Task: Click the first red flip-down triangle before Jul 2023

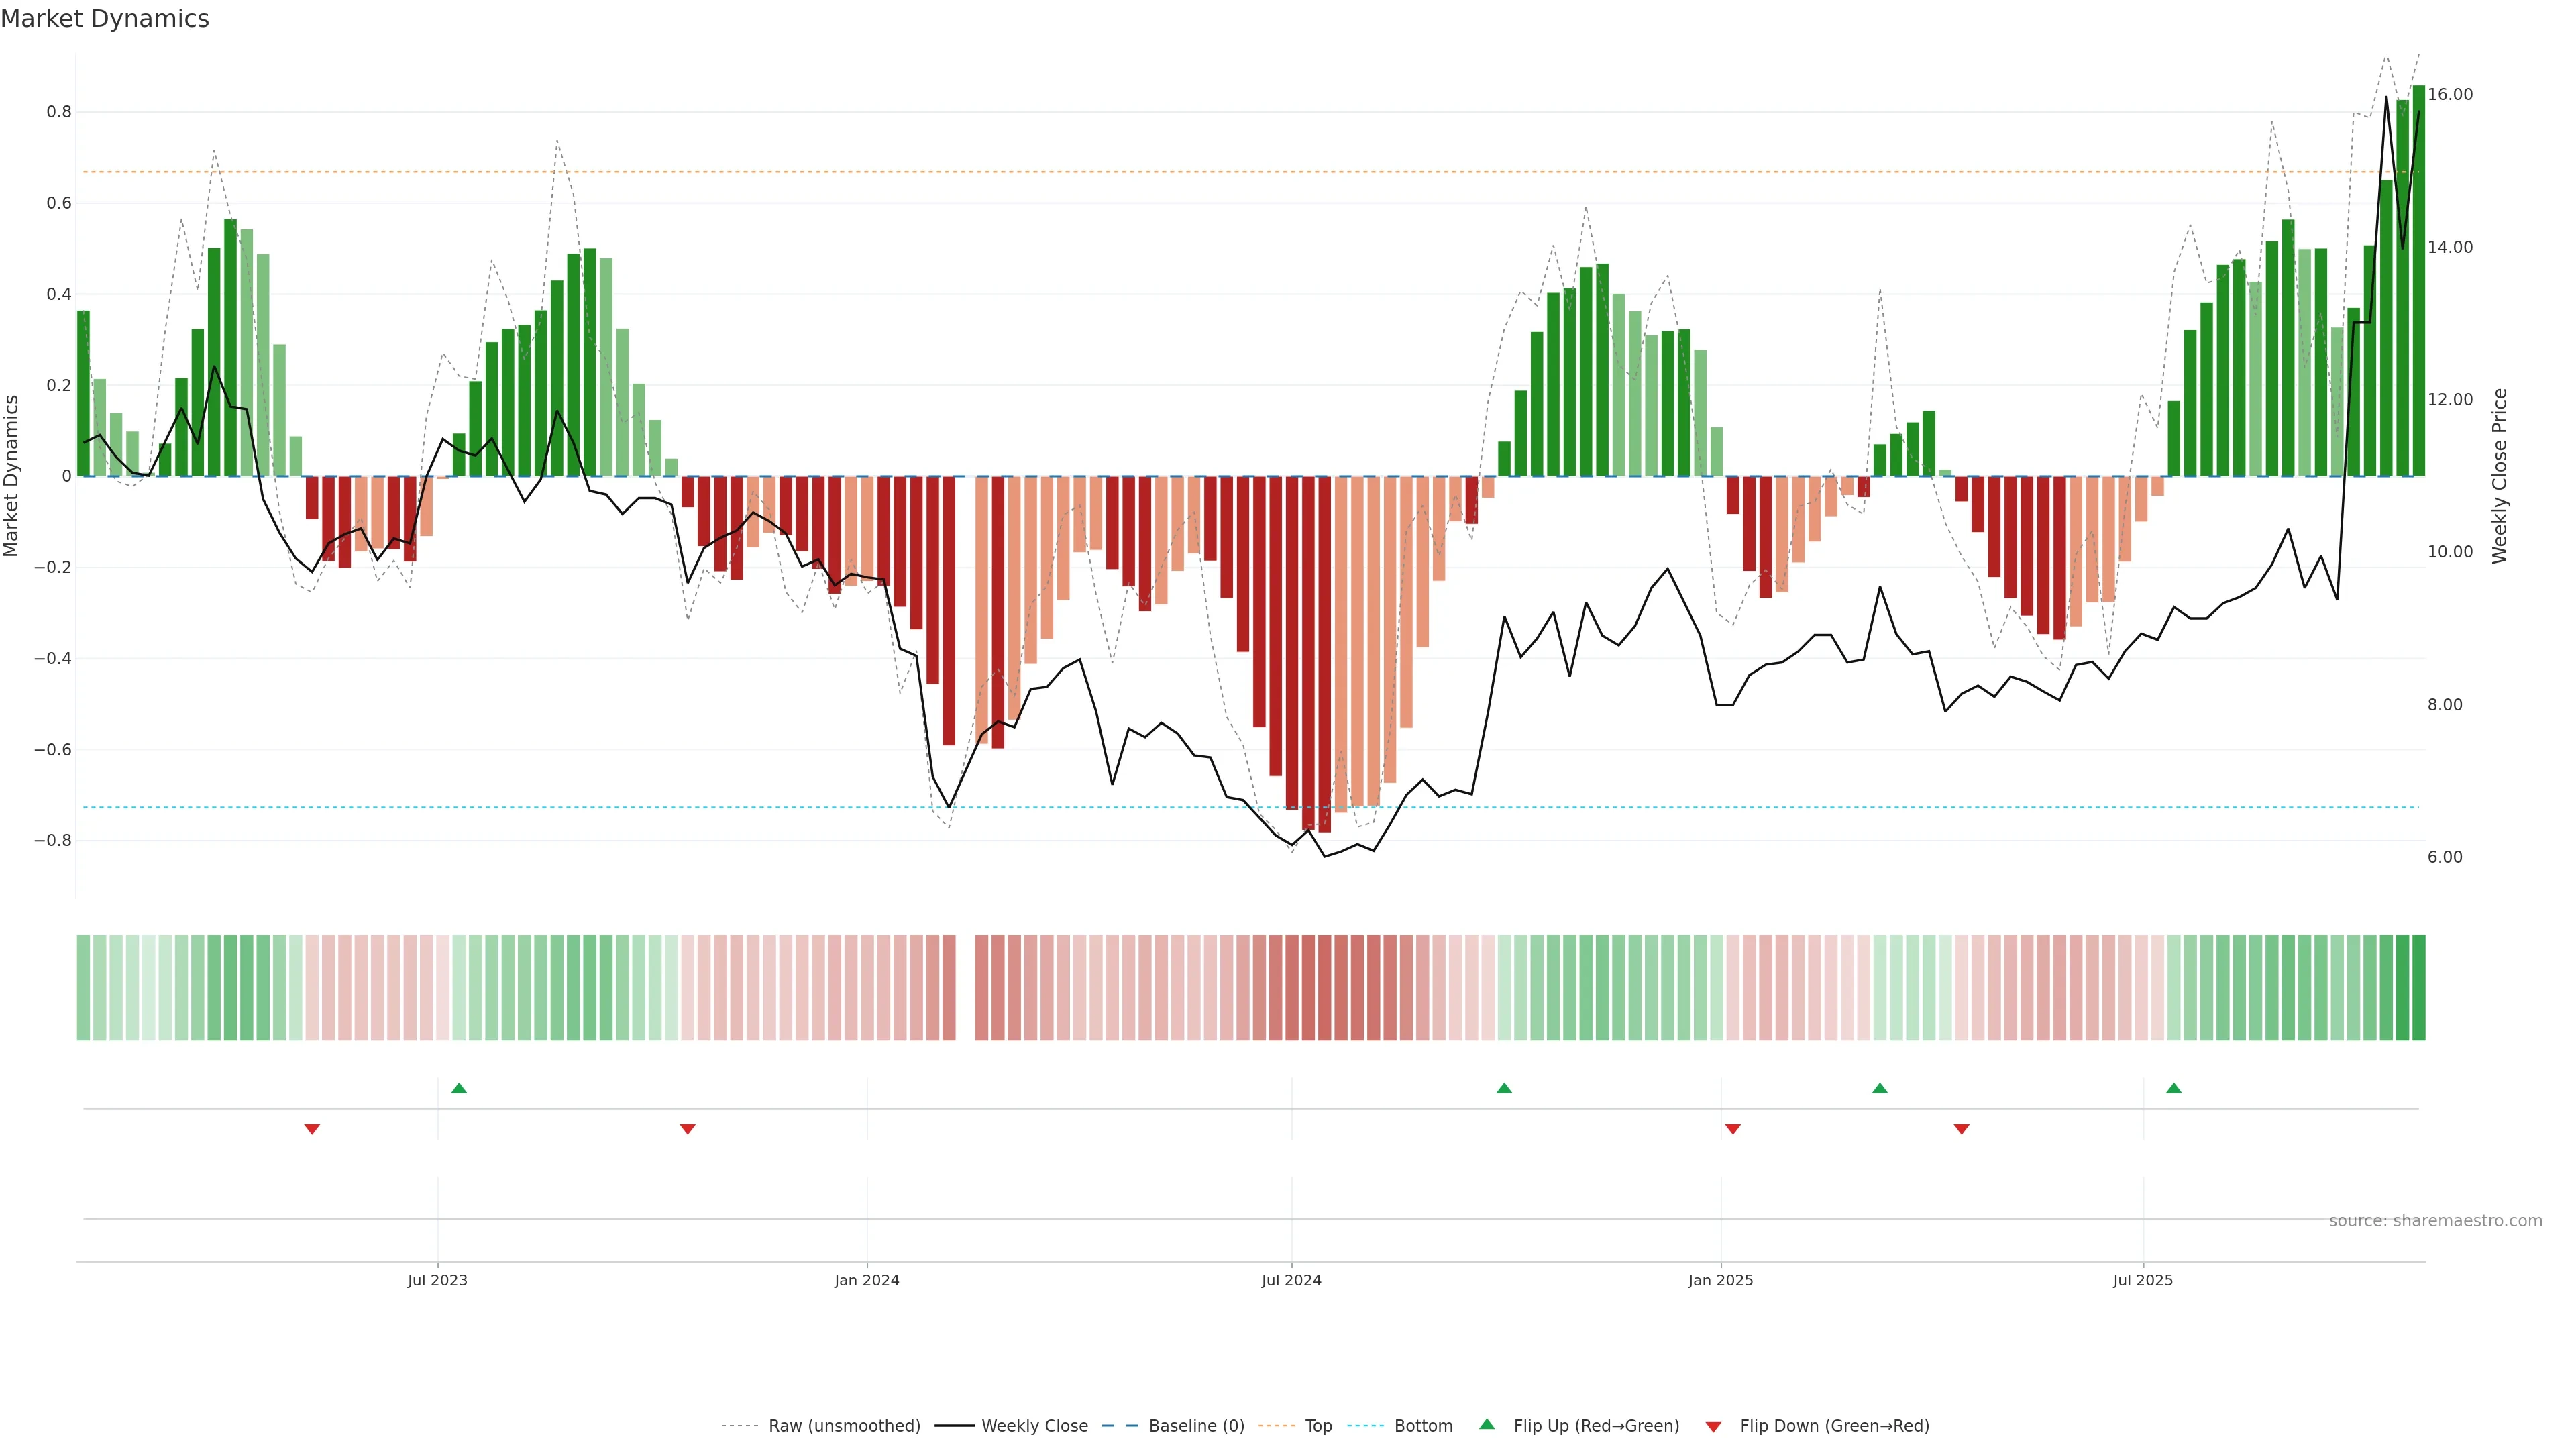Action: click(x=312, y=1129)
